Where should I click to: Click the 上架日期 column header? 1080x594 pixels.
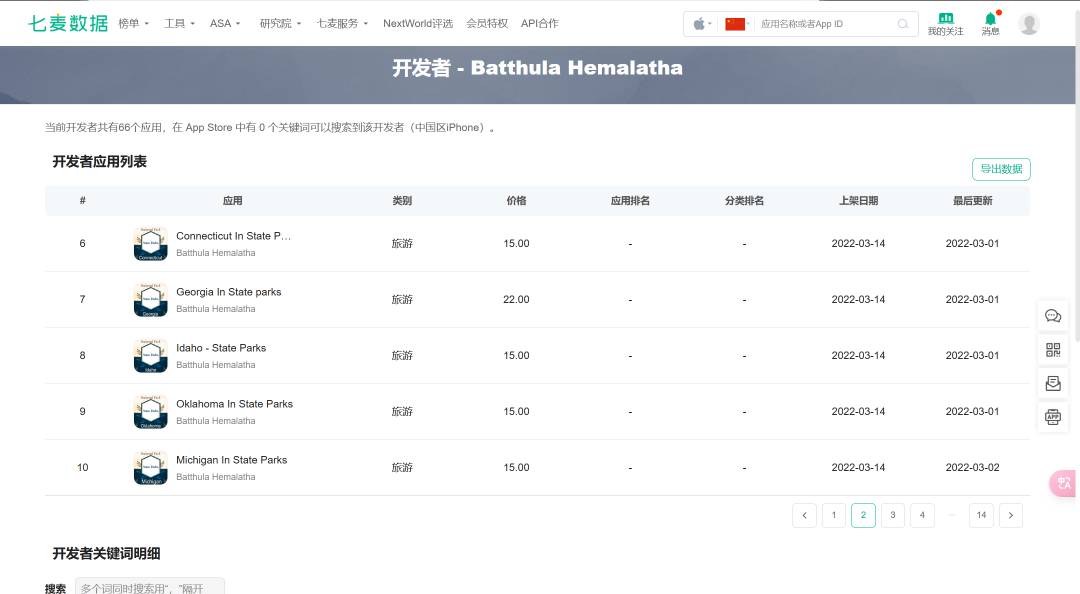pos(858,201)
